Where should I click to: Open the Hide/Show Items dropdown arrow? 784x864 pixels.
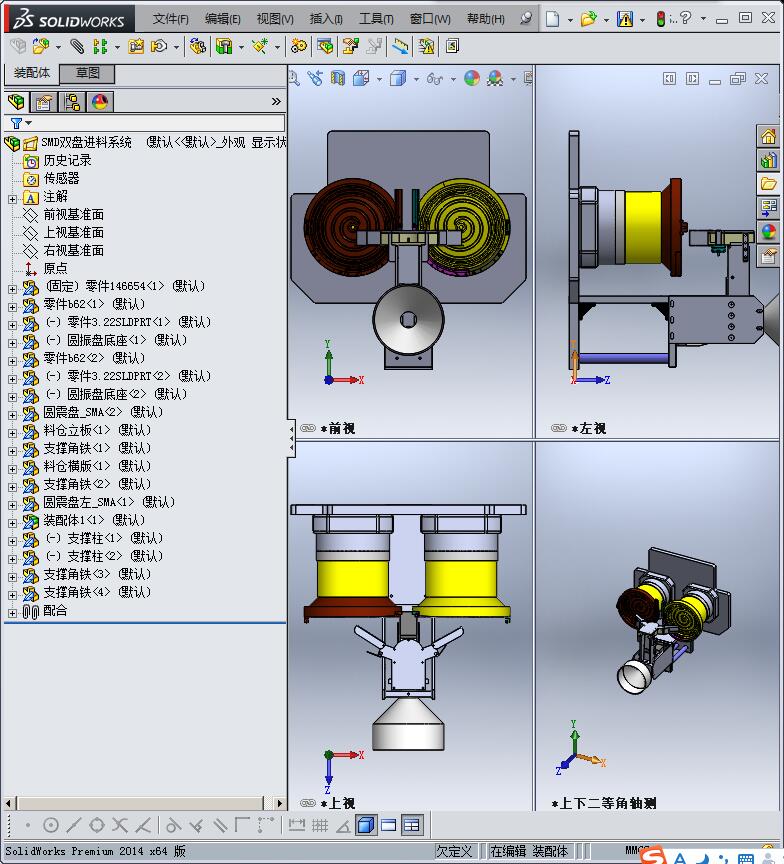pyautogui.click(x=453, y=79)
